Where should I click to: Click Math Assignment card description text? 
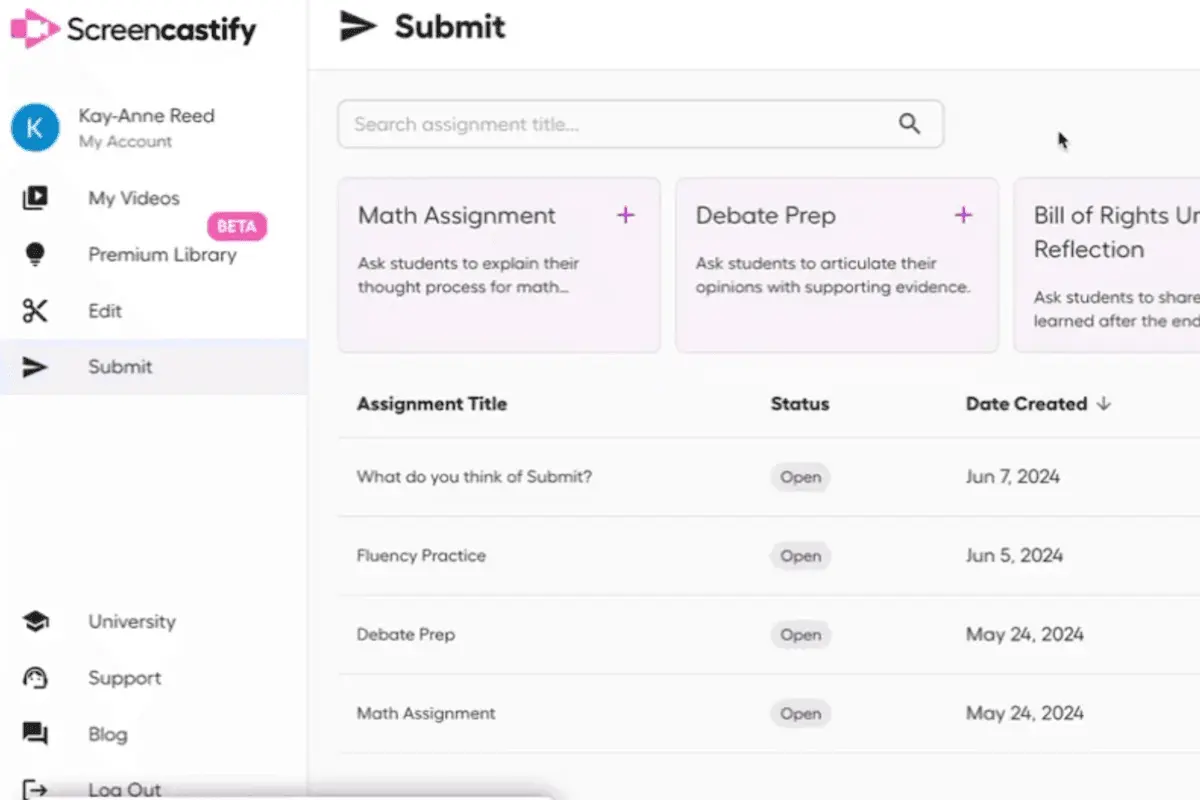pyautogui.click(x=469, y=276)
